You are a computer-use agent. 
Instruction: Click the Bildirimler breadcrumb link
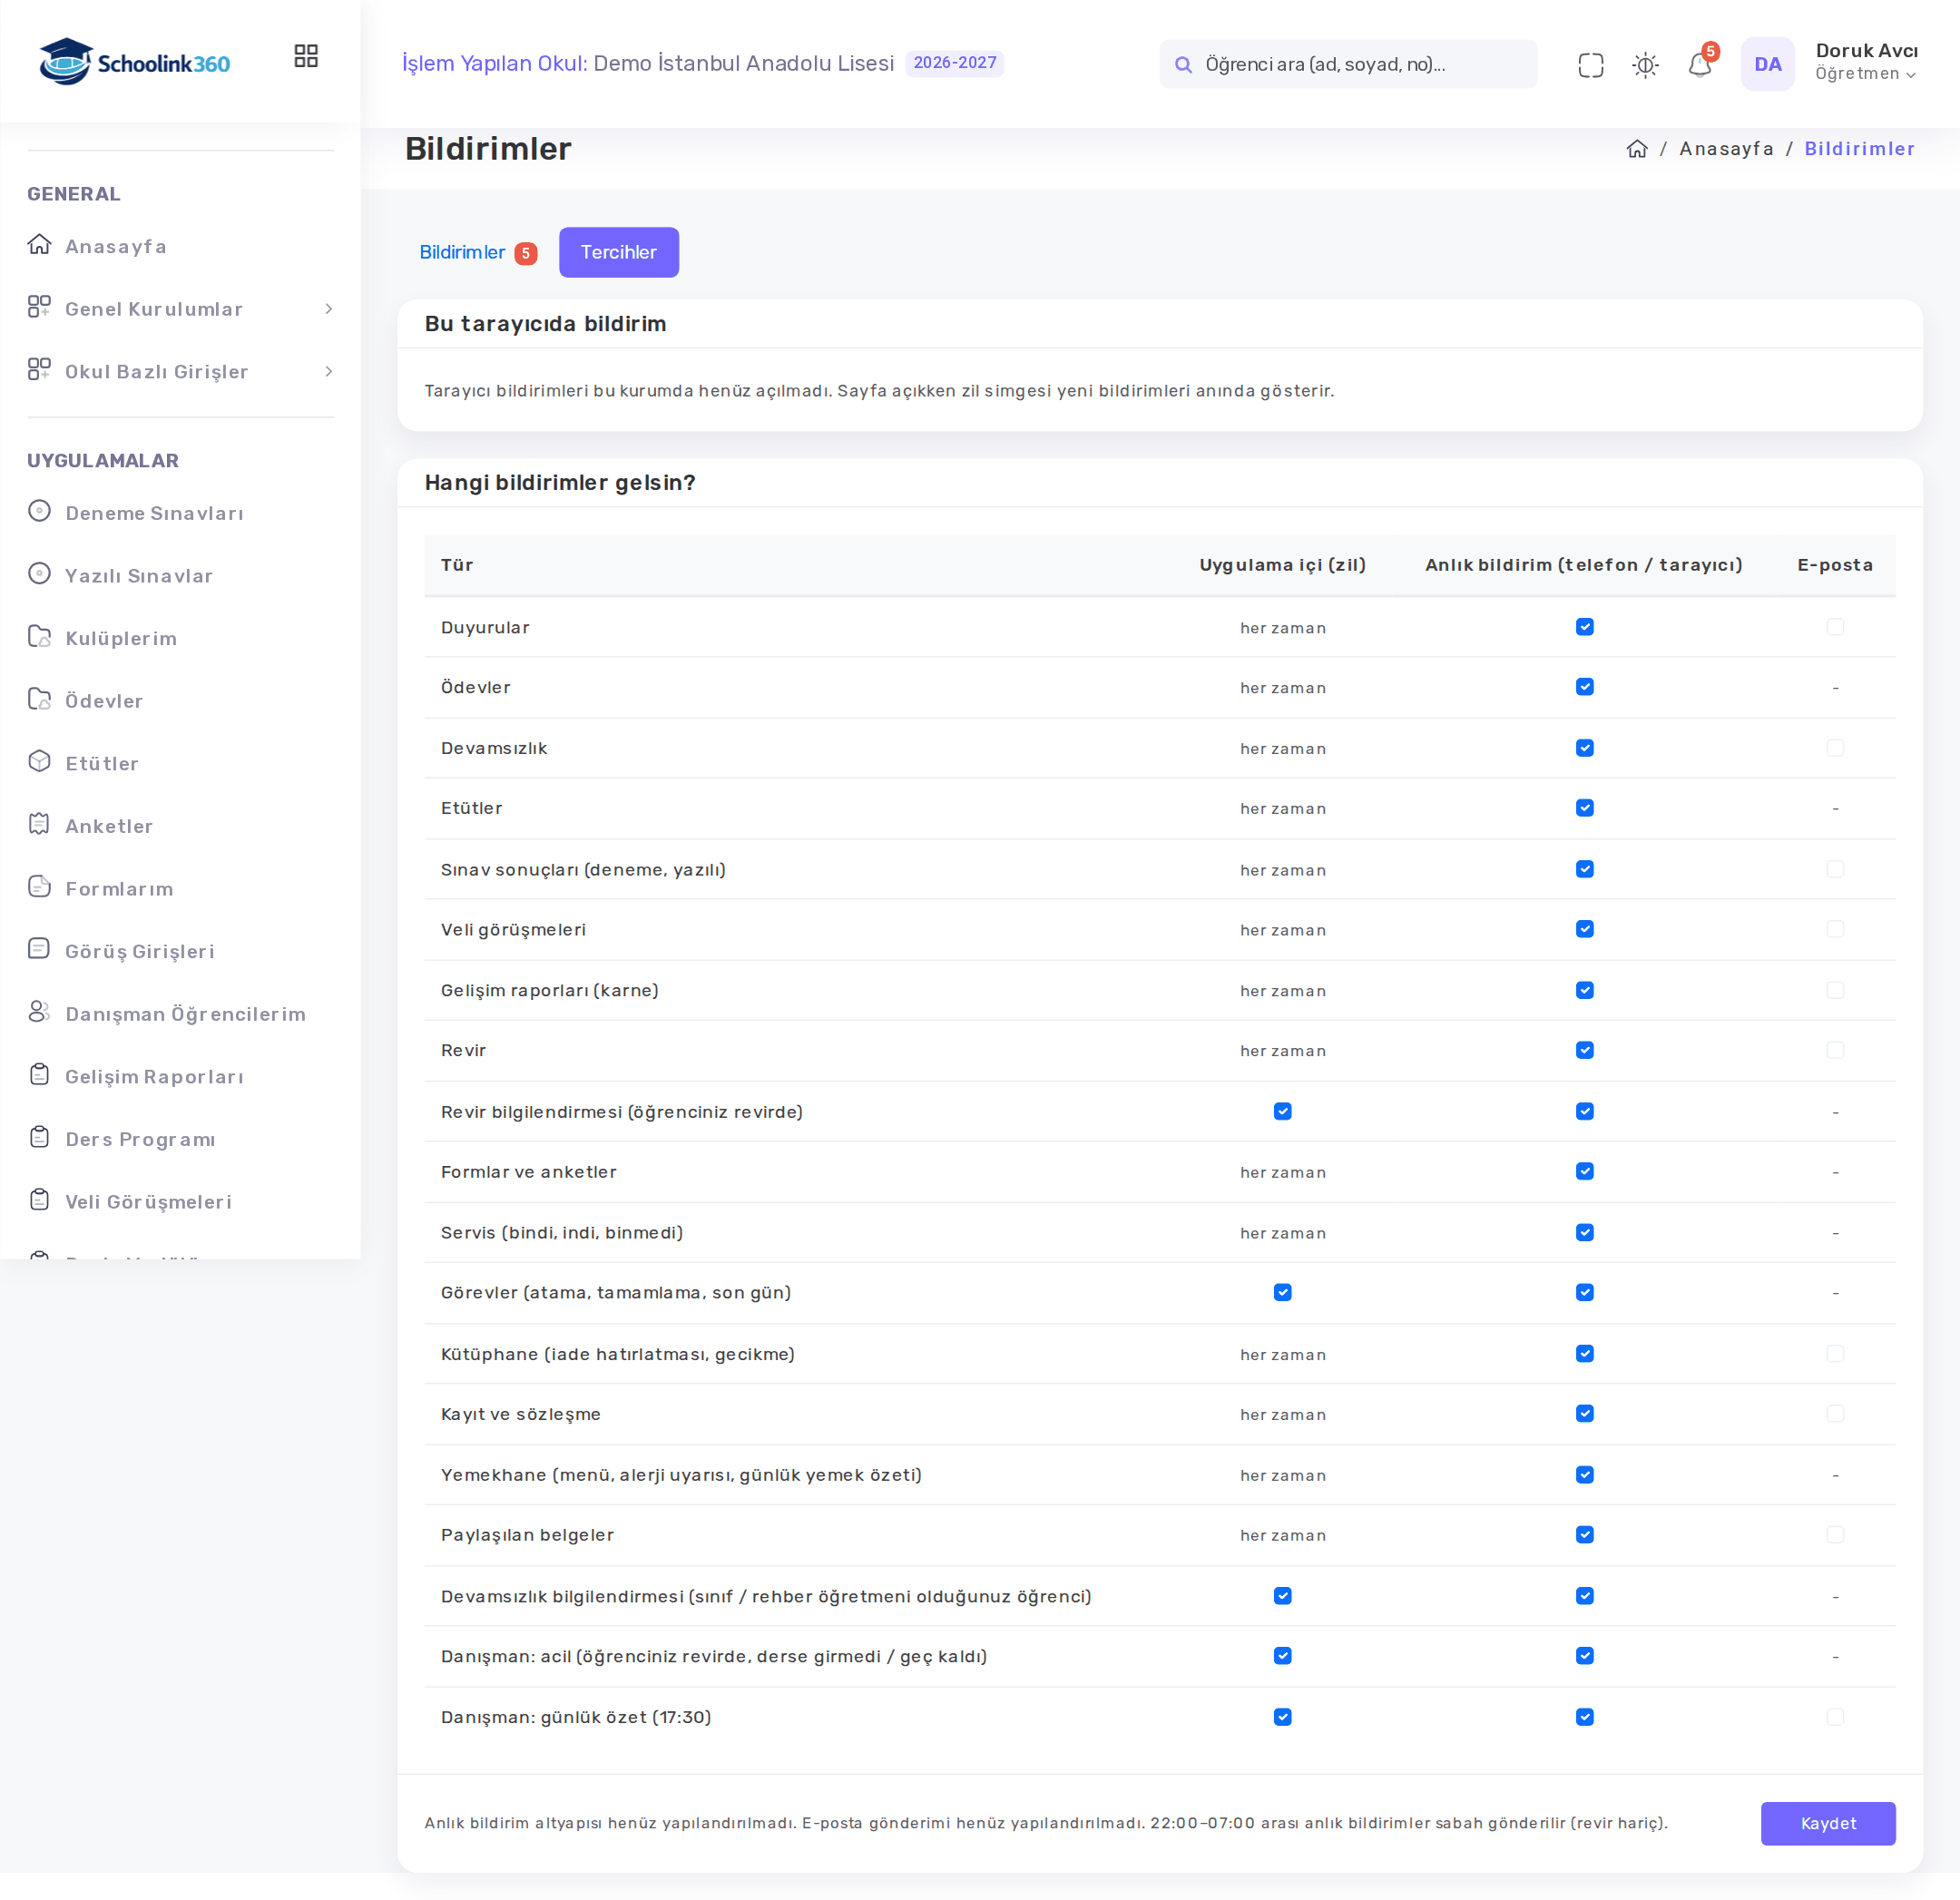[1859, 149]
